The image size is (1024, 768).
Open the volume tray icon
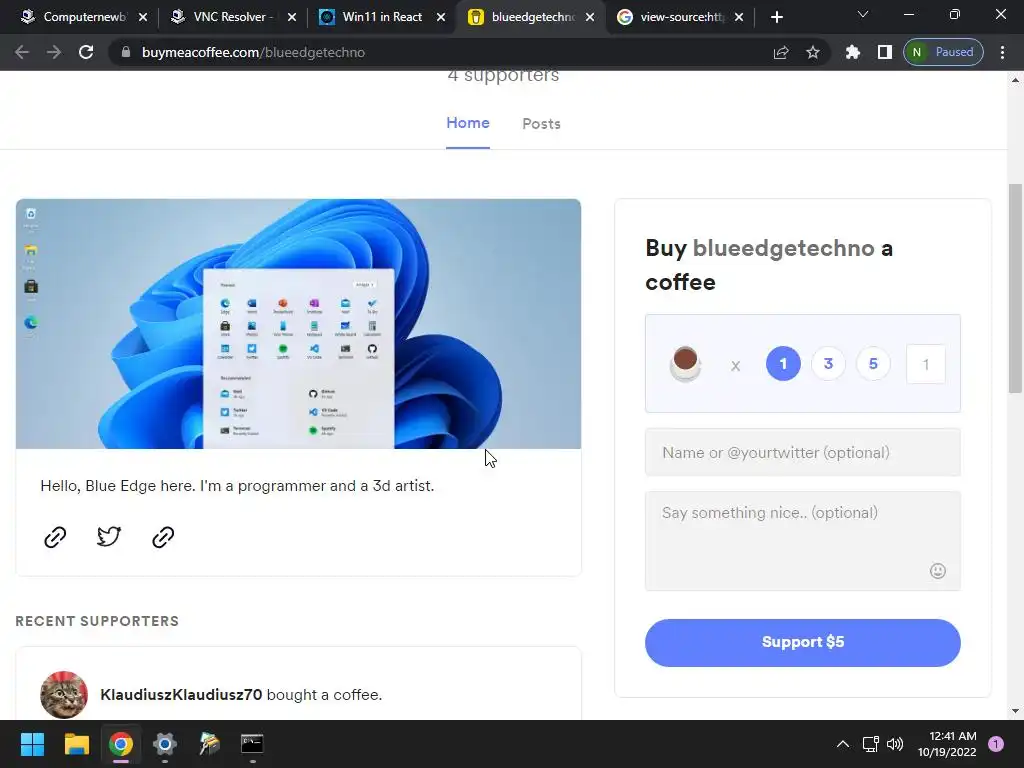895,744
